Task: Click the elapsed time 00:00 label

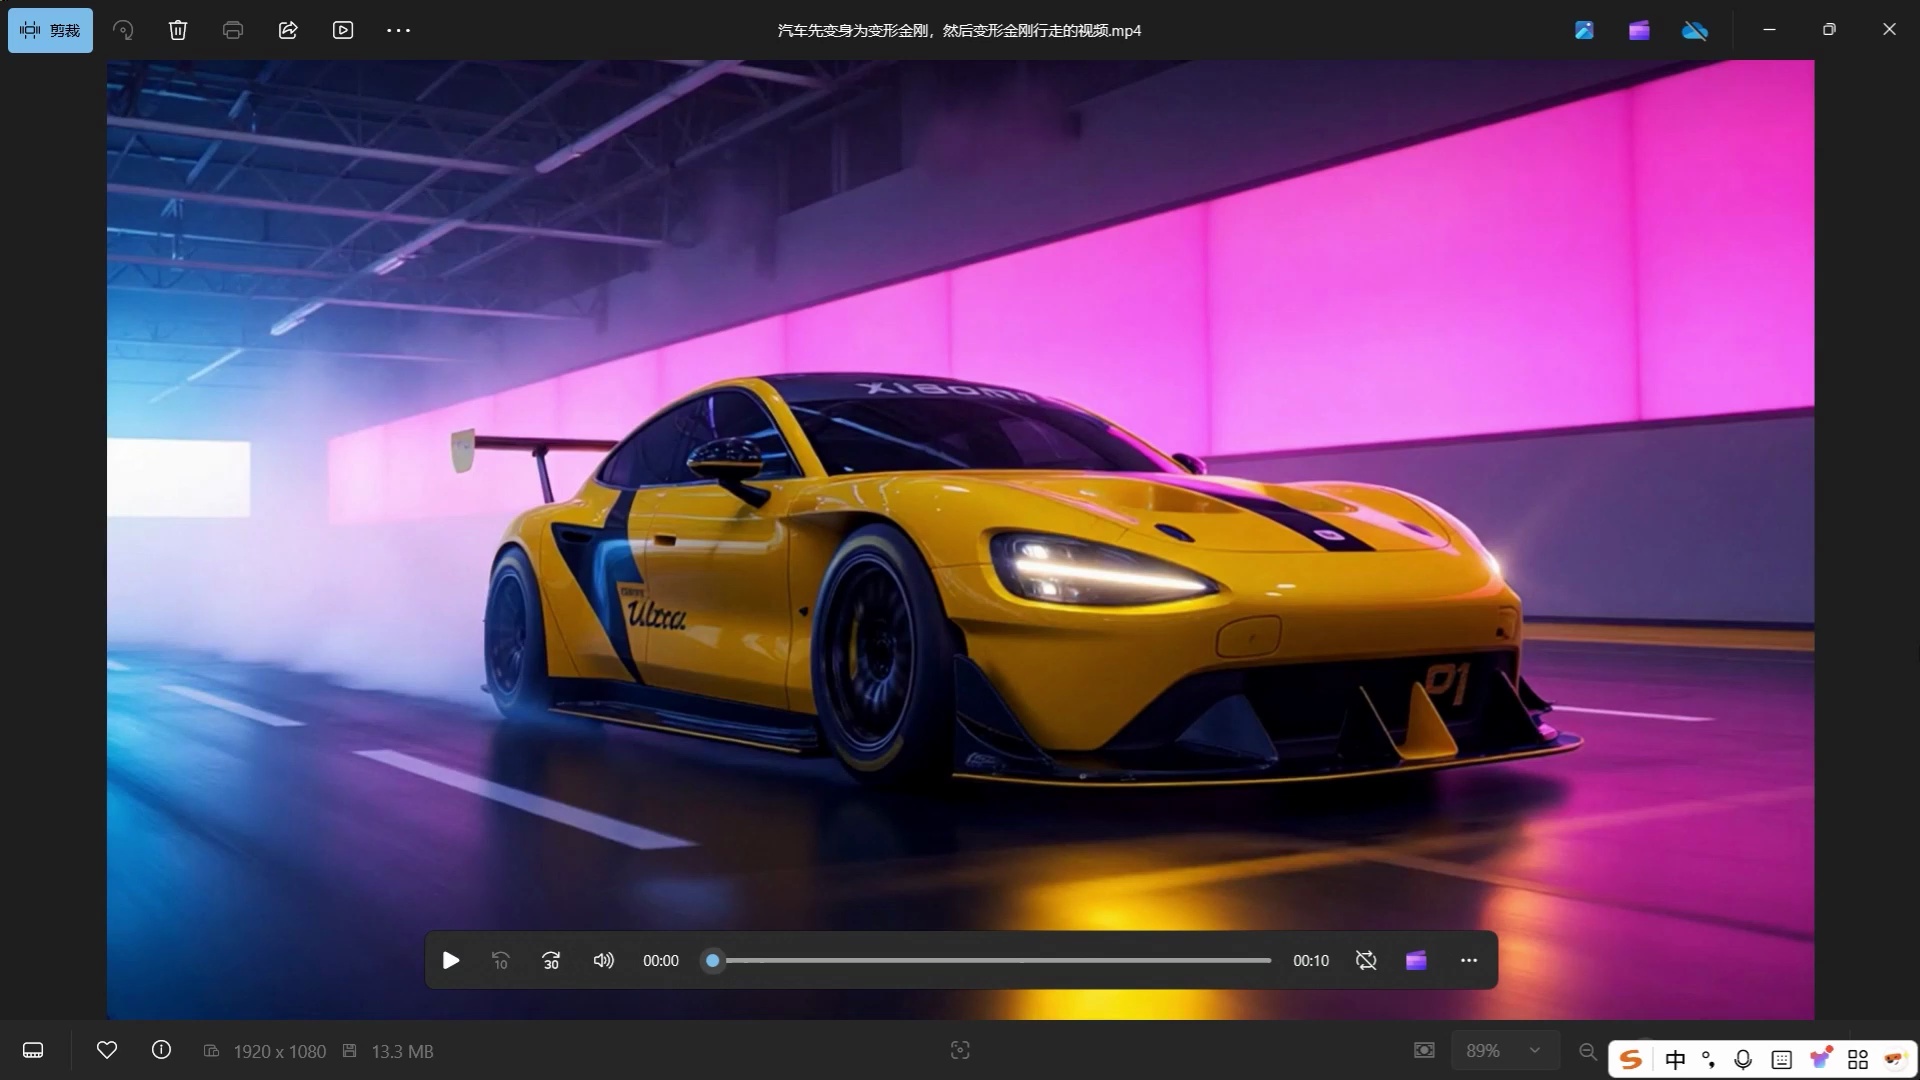Action: [x=661, y=961]
